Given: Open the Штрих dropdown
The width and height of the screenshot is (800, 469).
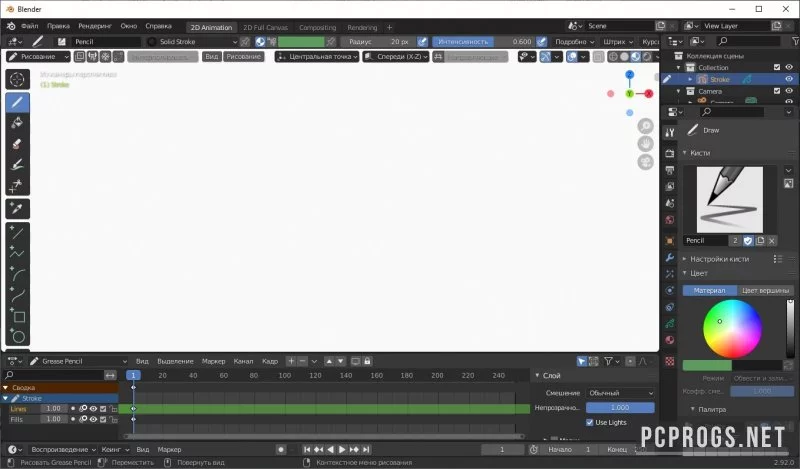Looking at the screenshot, I should click(618, 42).
